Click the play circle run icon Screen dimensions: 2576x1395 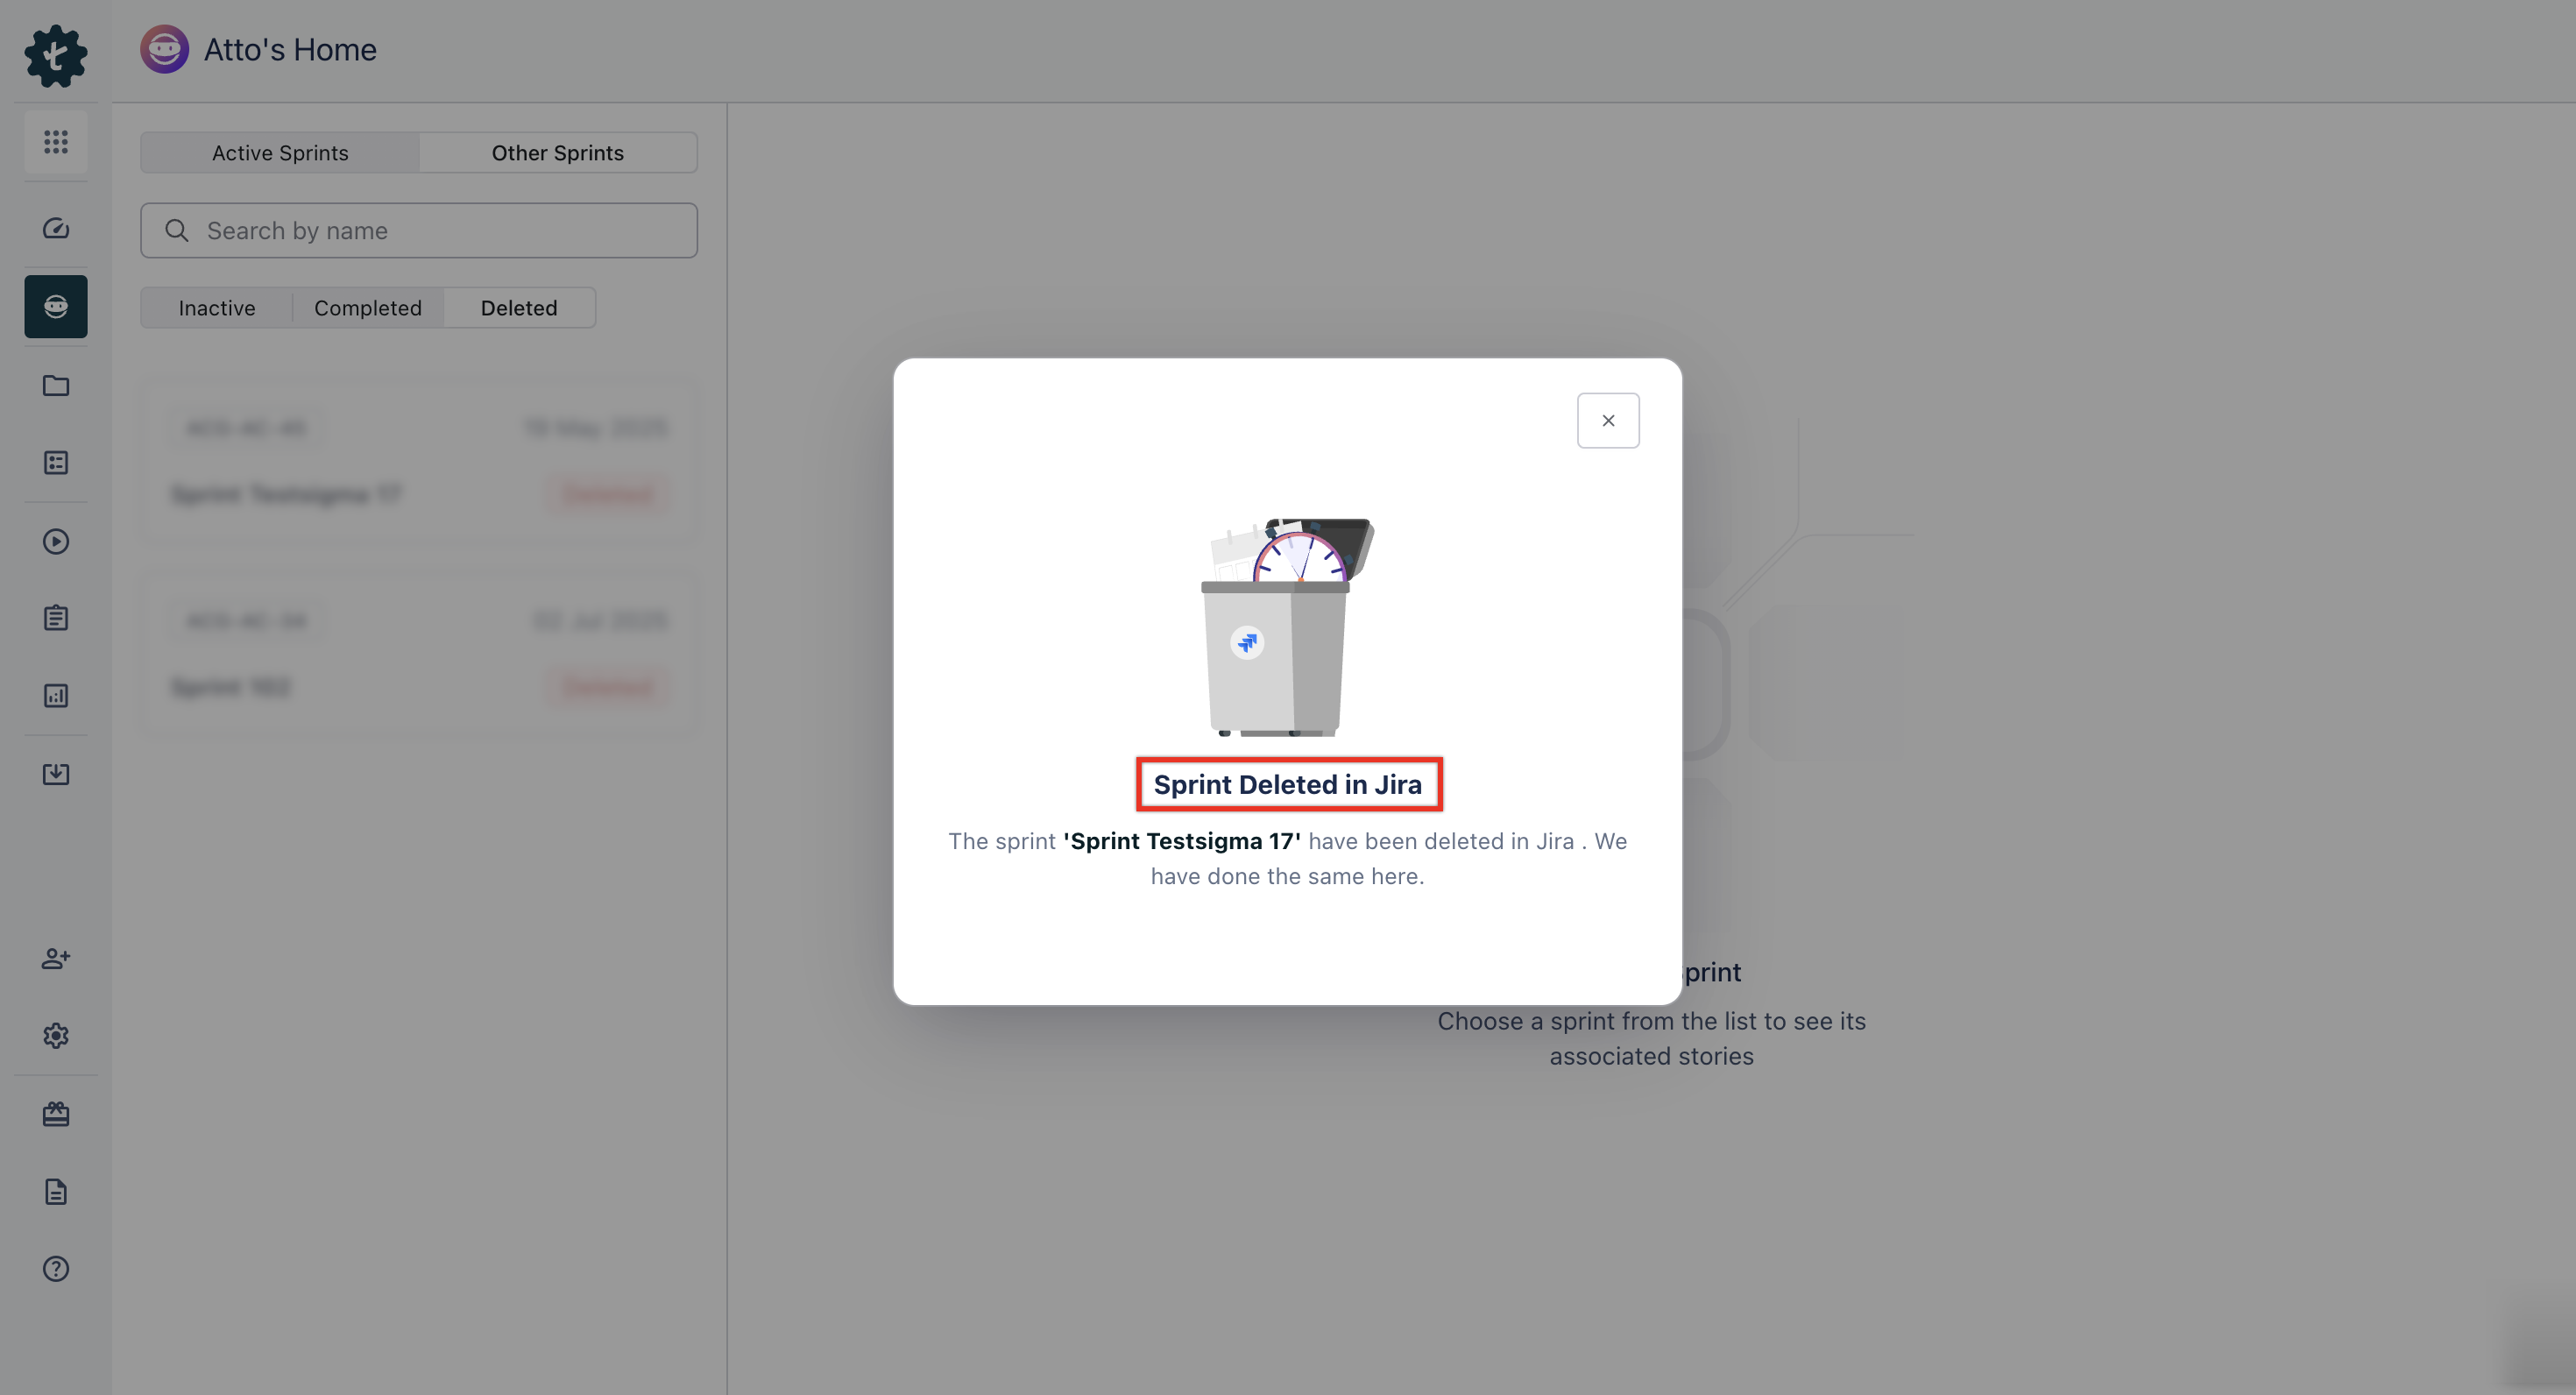point(55,541)
